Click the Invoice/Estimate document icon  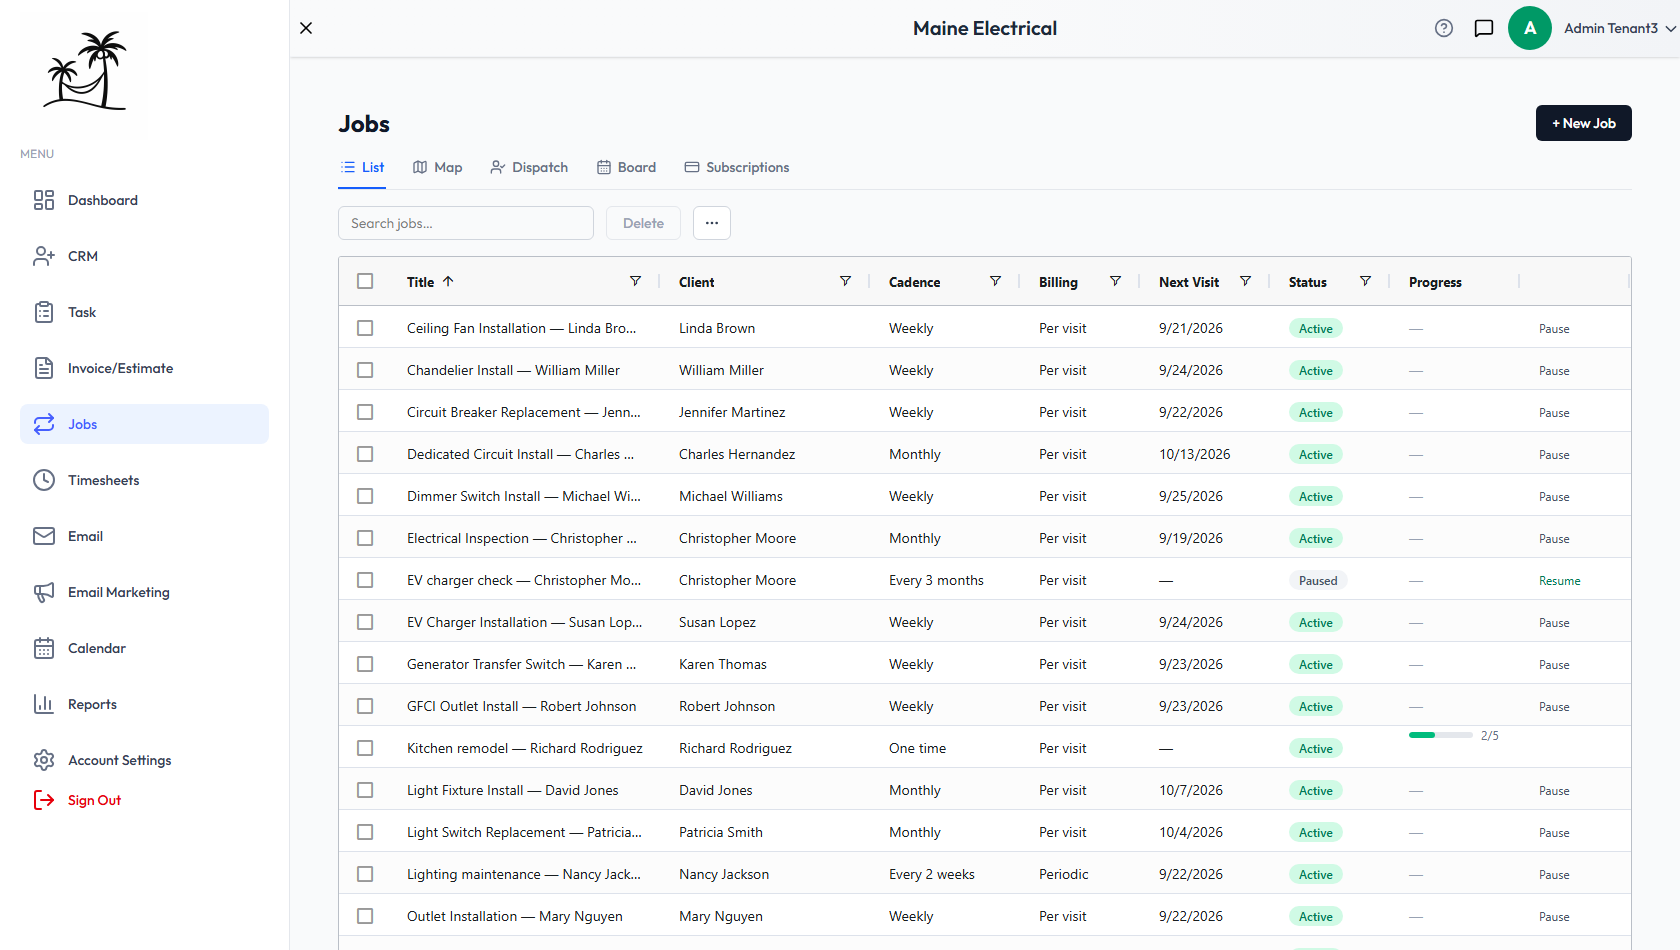tap(44, 368)
